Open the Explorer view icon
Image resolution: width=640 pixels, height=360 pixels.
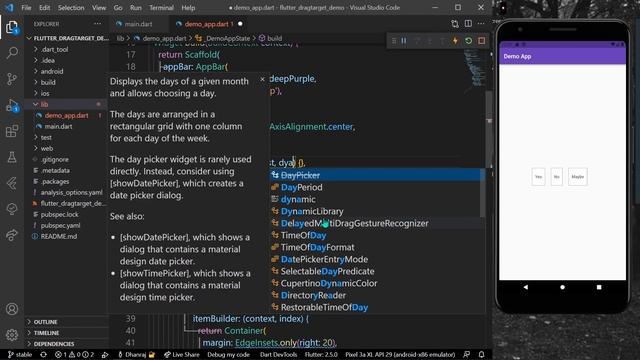pos(12,28)
